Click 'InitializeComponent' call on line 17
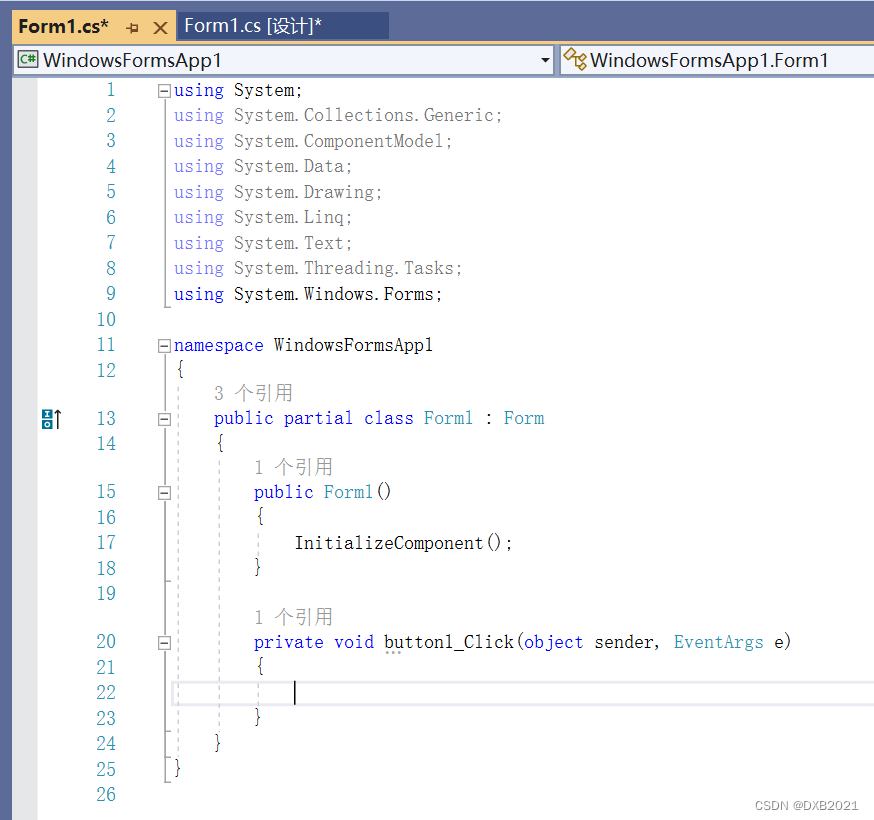The image size is (874, 820). coord(389,543)
